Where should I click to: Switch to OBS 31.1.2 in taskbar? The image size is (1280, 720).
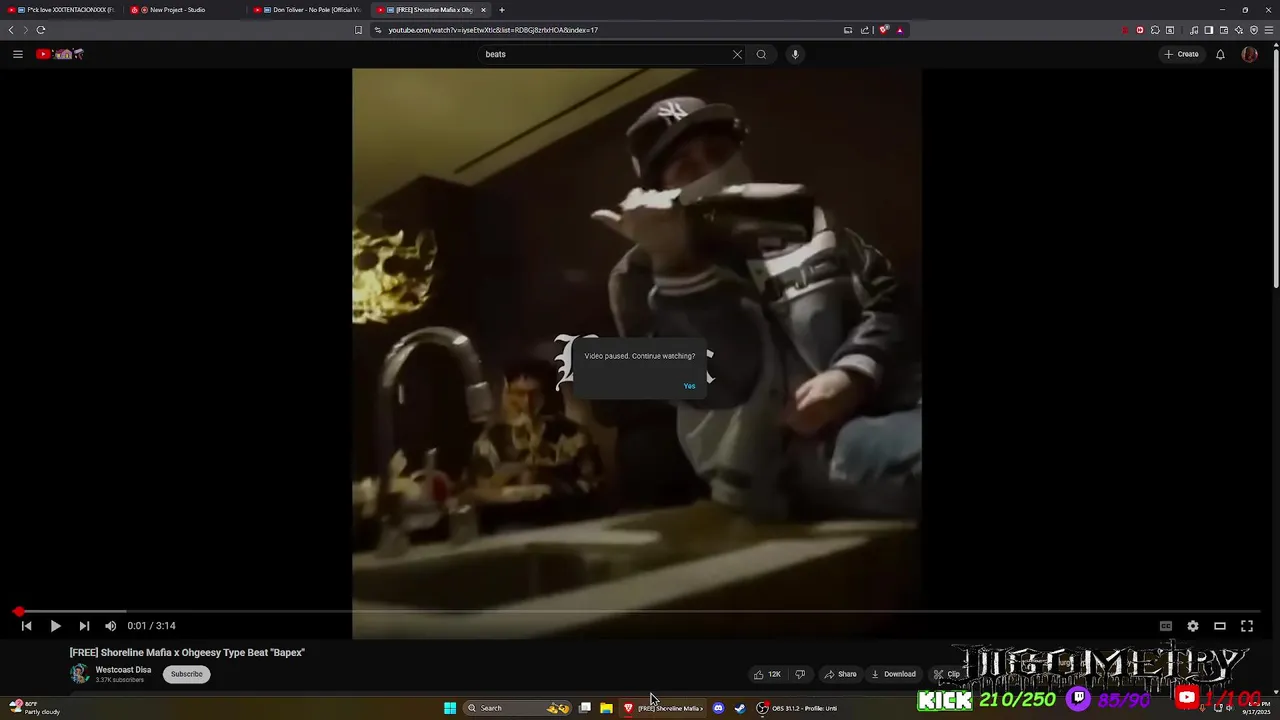click(797, 708)
